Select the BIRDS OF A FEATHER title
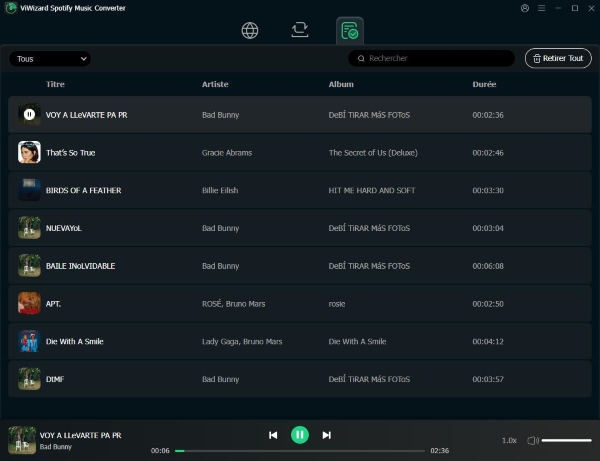Screen dimensions: 600x461 tap(83, 191)
